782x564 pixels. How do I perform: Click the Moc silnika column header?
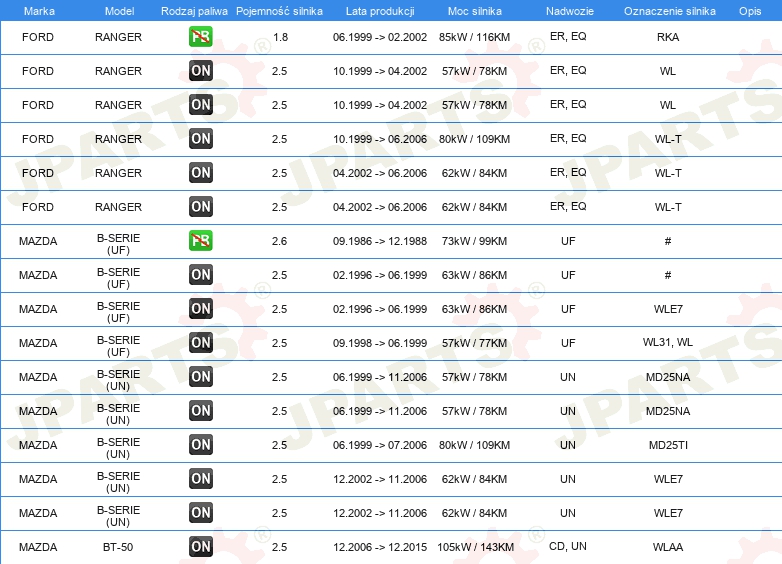475,11
